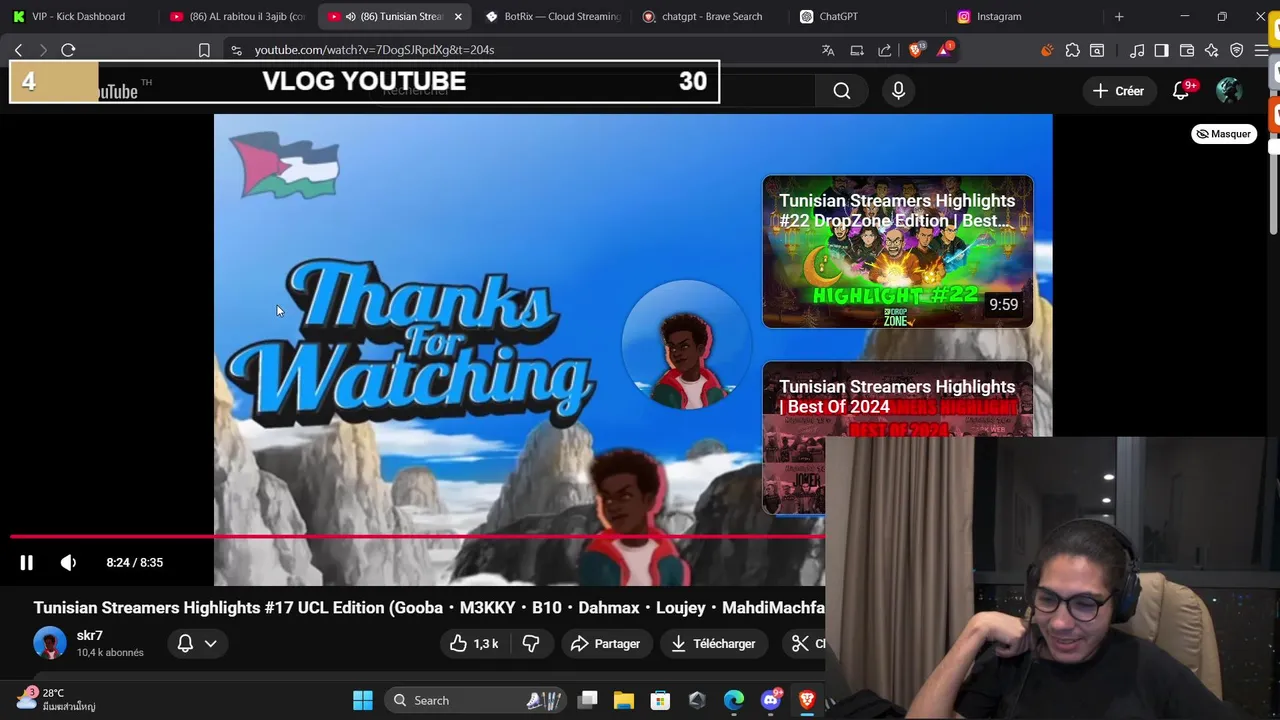Open the Highlights #22 DropZone Edition end card
The width and height of the screenshot is (1280, 720).
898,252
